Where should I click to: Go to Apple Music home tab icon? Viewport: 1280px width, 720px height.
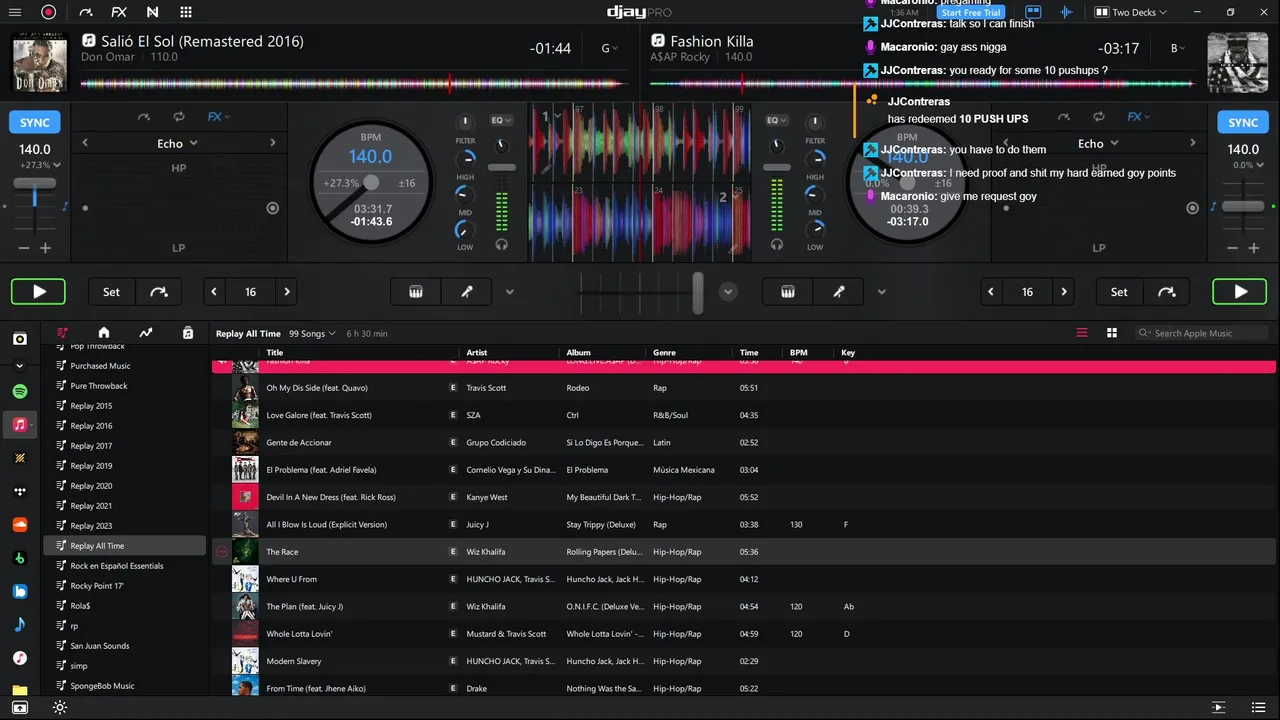104,333
